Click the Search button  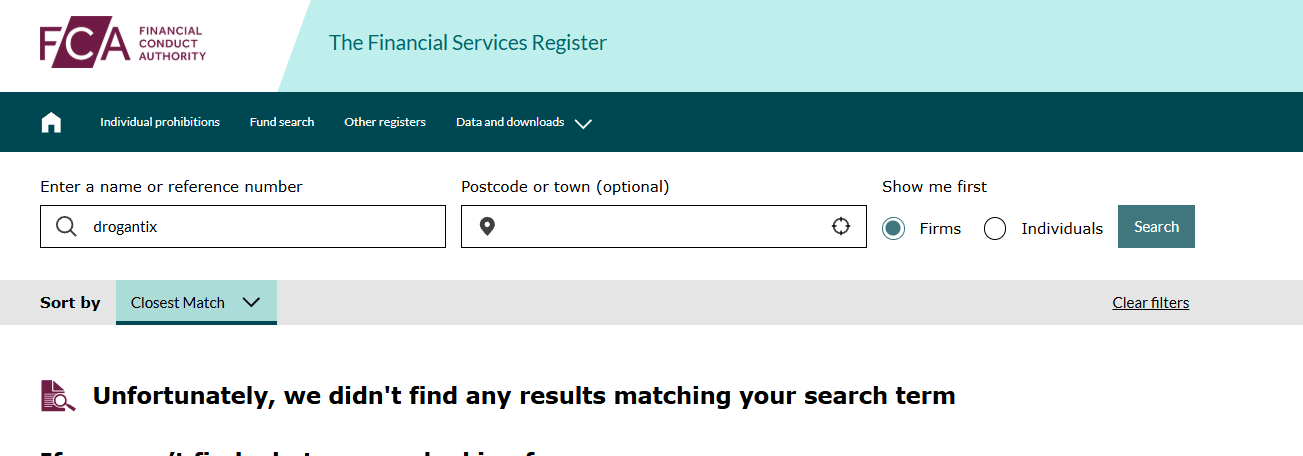1156,227
